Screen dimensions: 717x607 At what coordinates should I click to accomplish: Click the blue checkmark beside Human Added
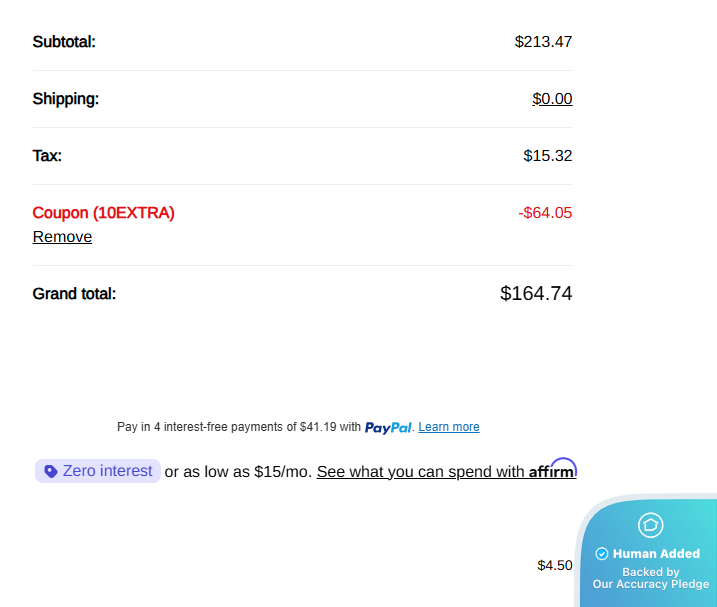click(x=601, y=554)
